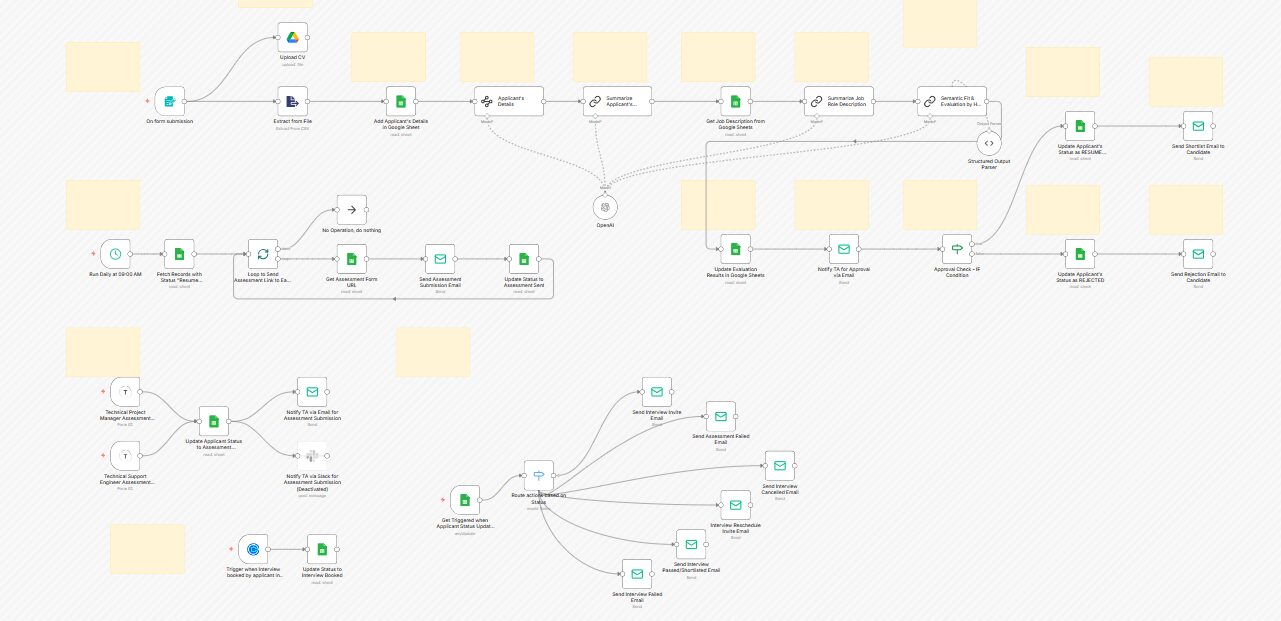1281x621 pixels.
Task: Open the Get Assessment Form URL node
Action: pyautogui.click(x=352, y=259)
